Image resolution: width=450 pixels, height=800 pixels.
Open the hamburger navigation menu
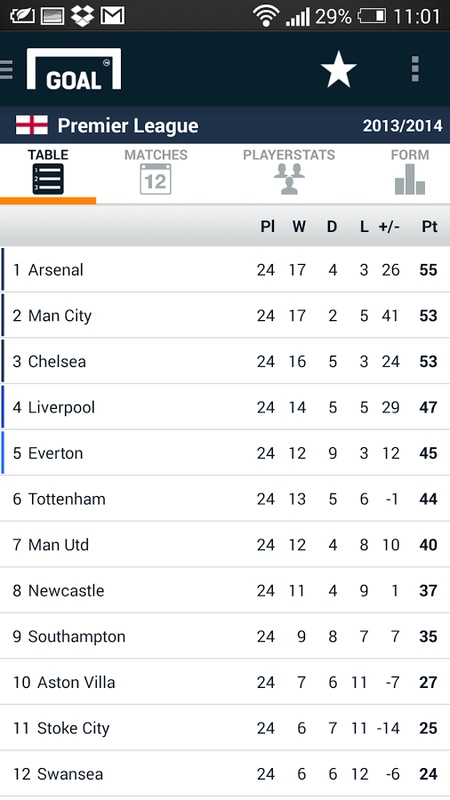click(x=6, y=69)
